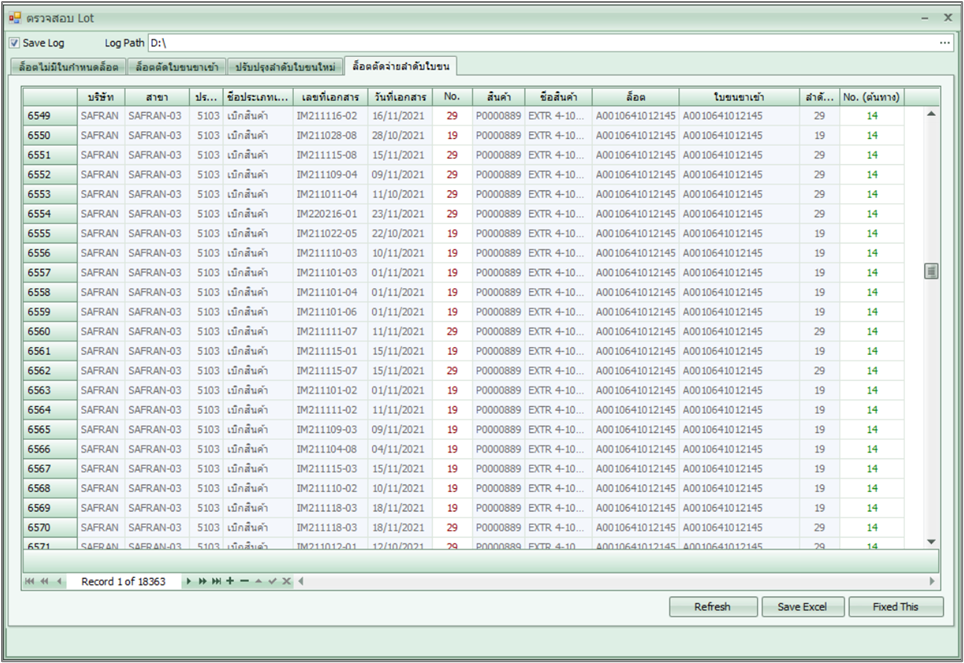Open the Log Path browse ellipsis
Image resolution: width=964 pixels, height=663 pixels.
945,43
